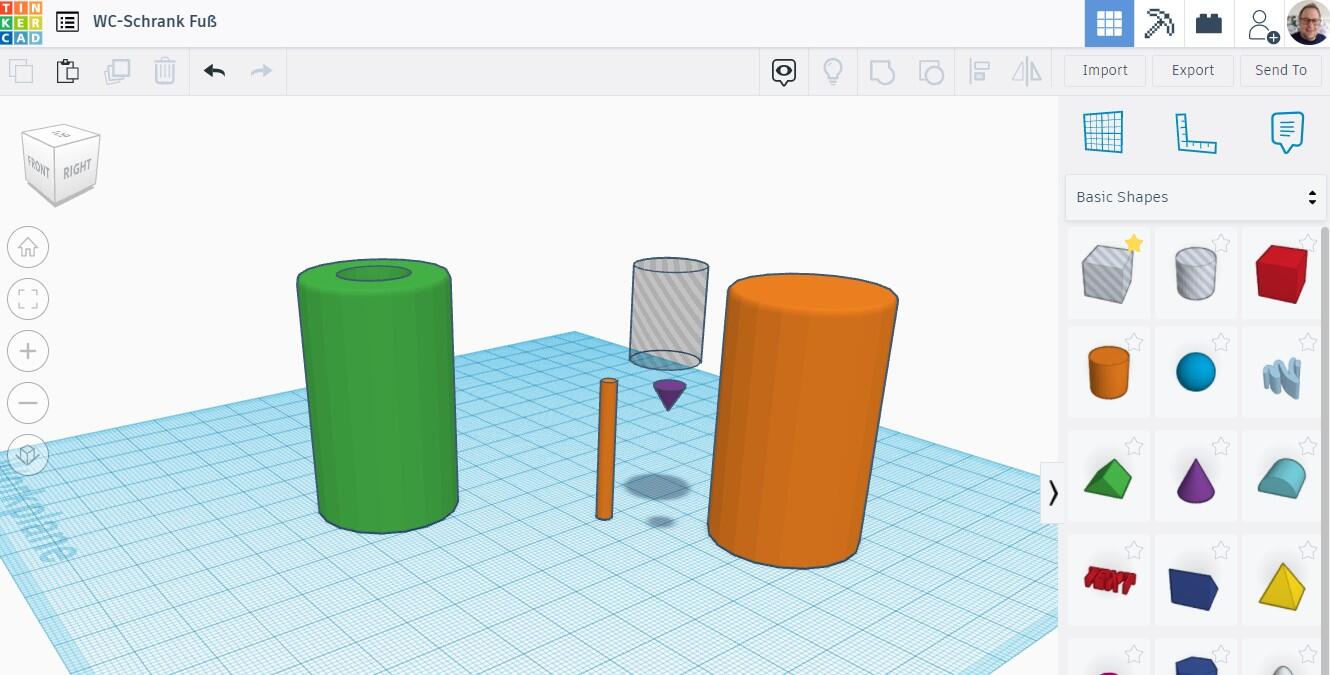This screenshot has width=1330, height=675.
Task: Toggle perspective/orthographic view
Action: coord(28,455)
